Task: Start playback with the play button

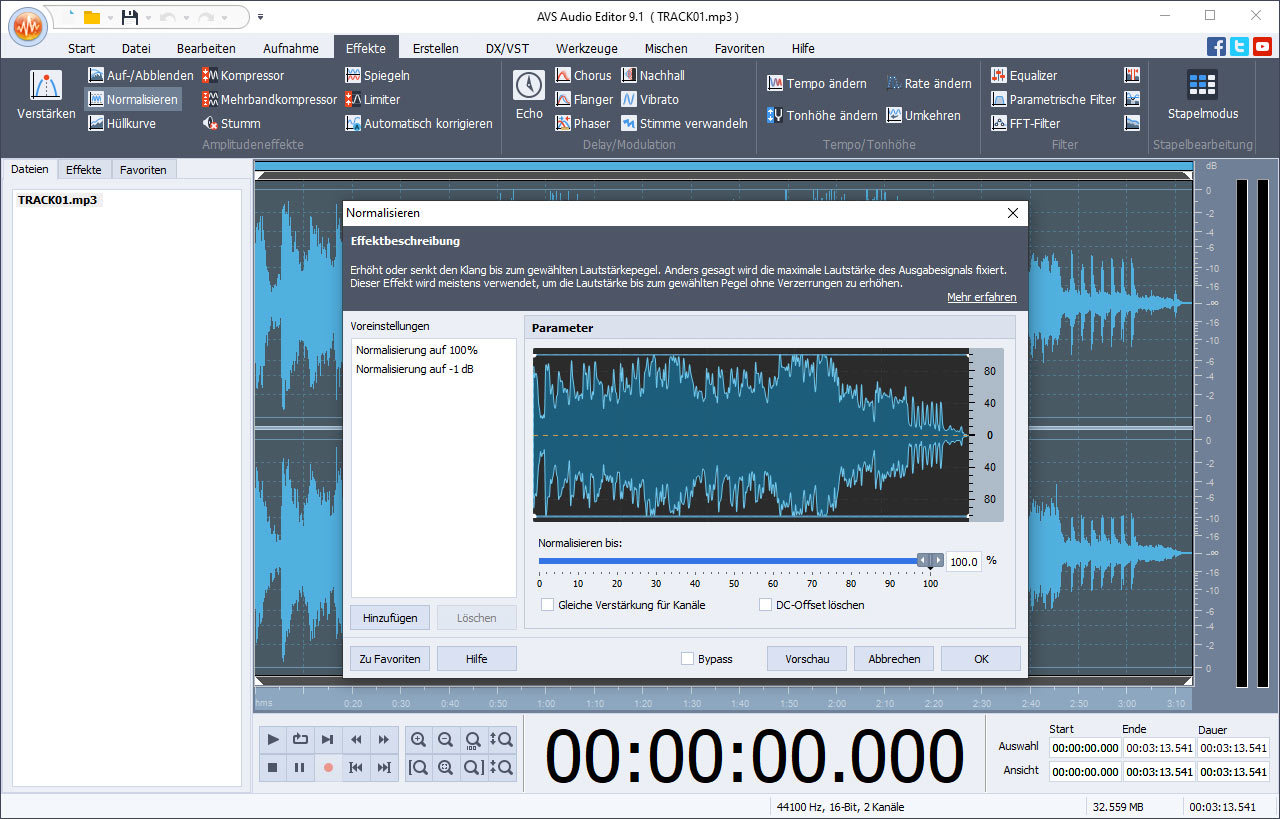Action: coord(273,740)
